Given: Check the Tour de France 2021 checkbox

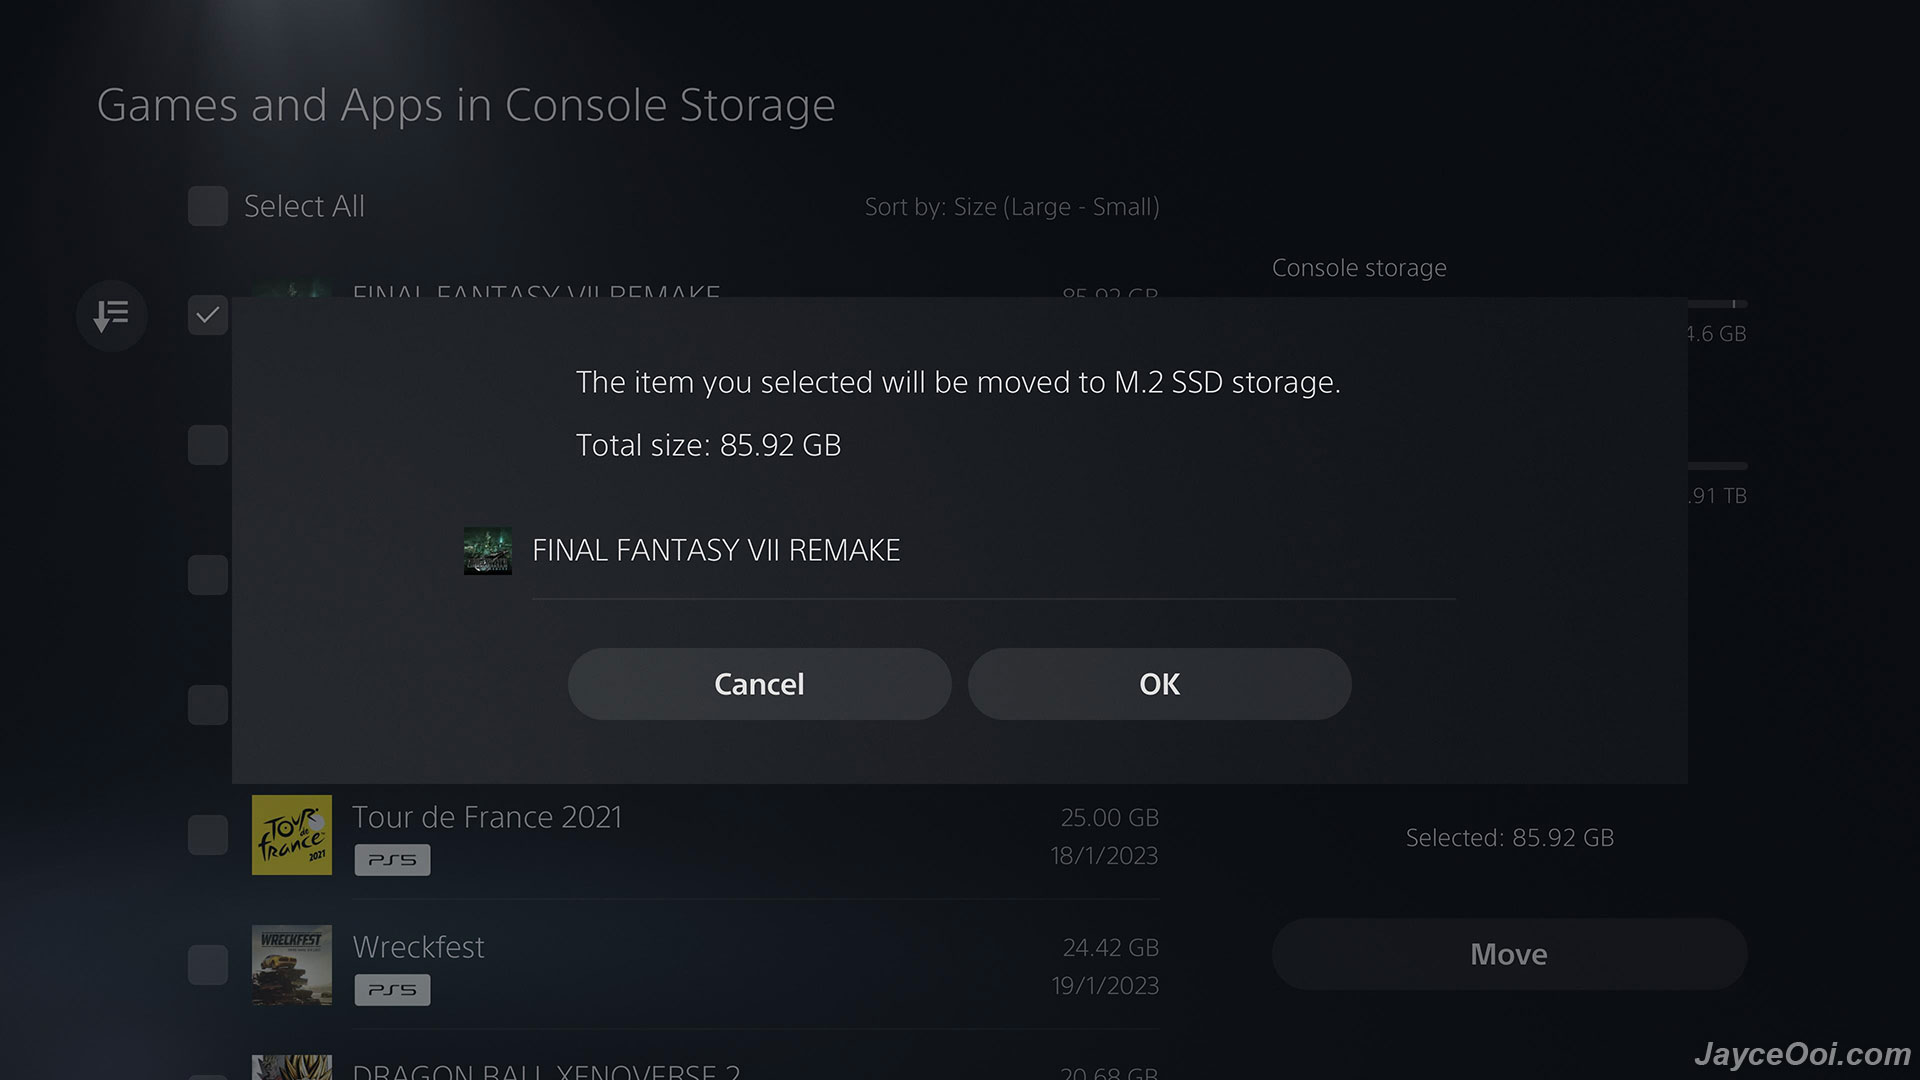Looking at the screenshot, I should (x=208, y=835).
